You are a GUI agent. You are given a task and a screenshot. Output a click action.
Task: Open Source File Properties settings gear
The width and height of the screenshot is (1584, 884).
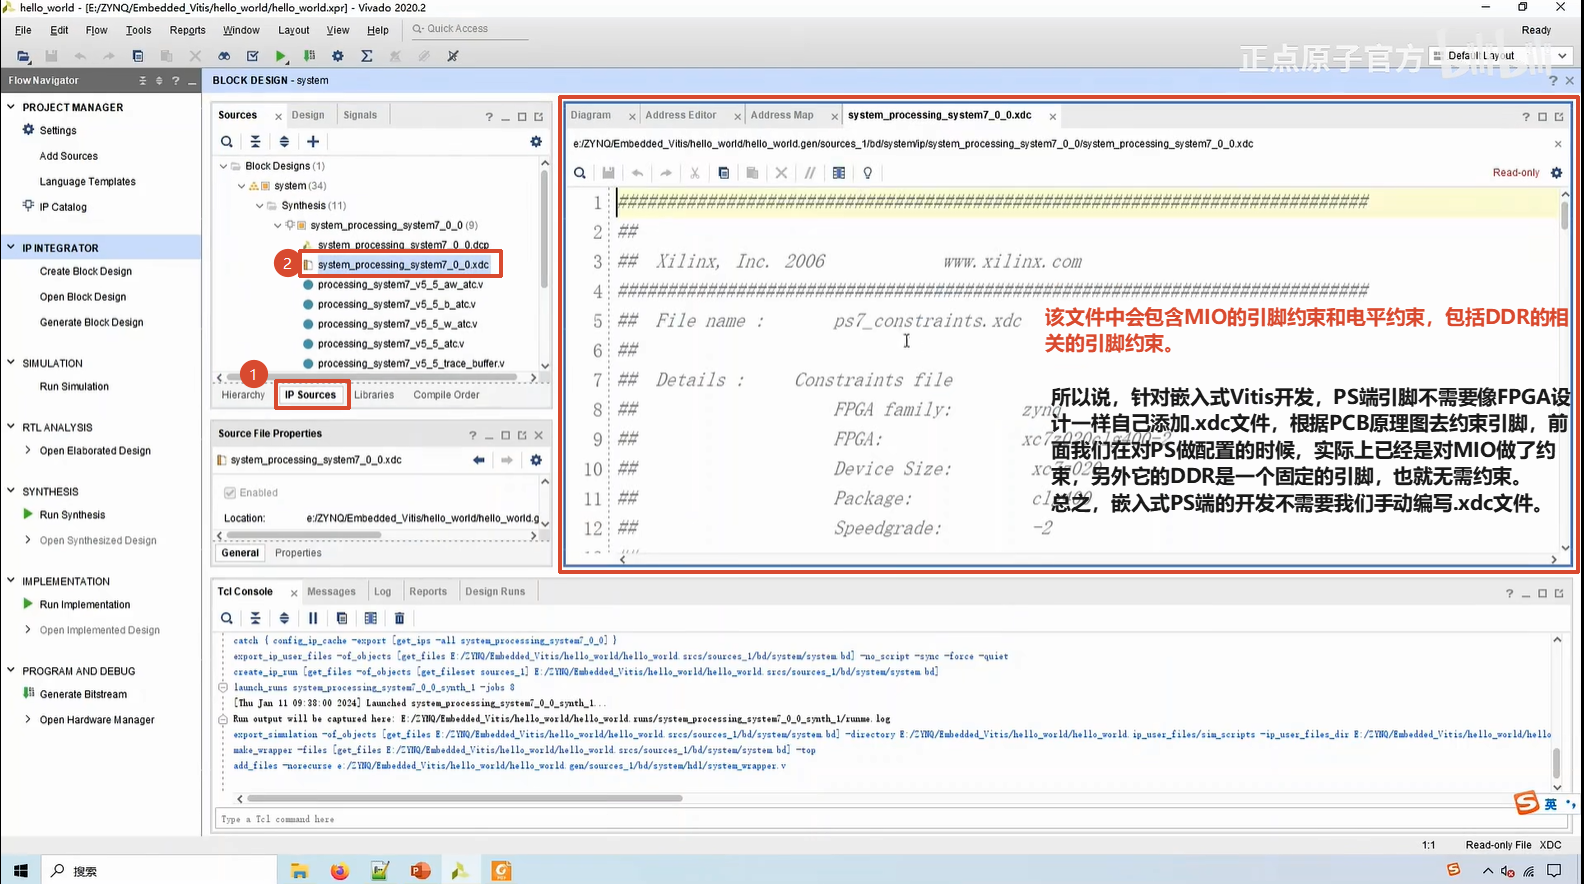point(536,460)
